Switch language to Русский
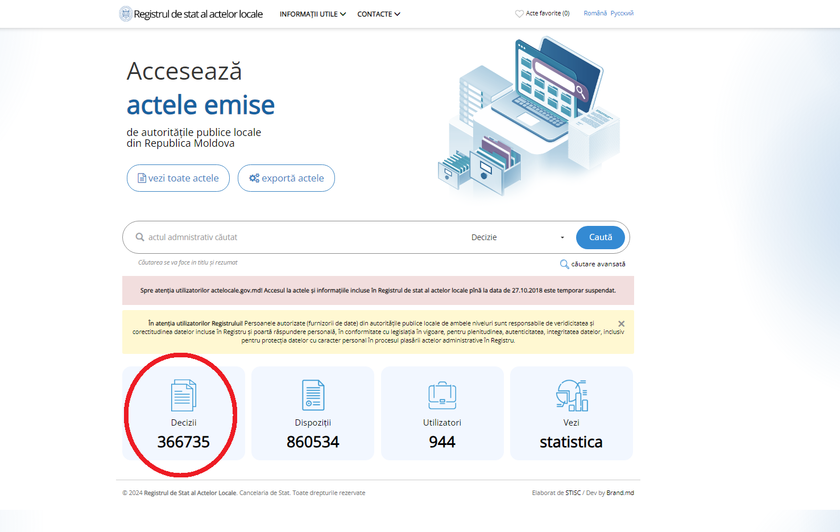The image size is (840, 532). tap(622, 14)
